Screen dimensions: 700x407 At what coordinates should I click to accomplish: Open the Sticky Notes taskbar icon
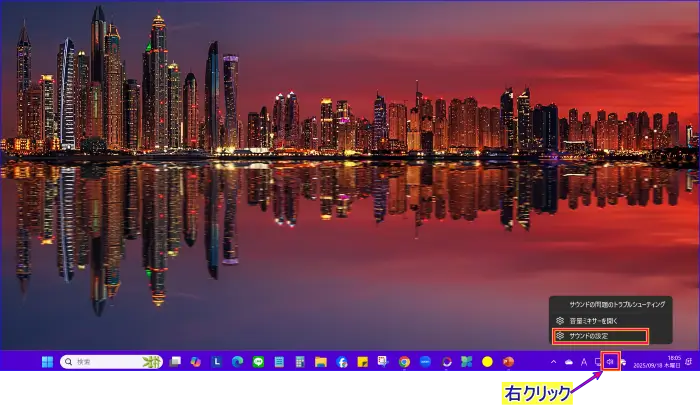point(363,362)
